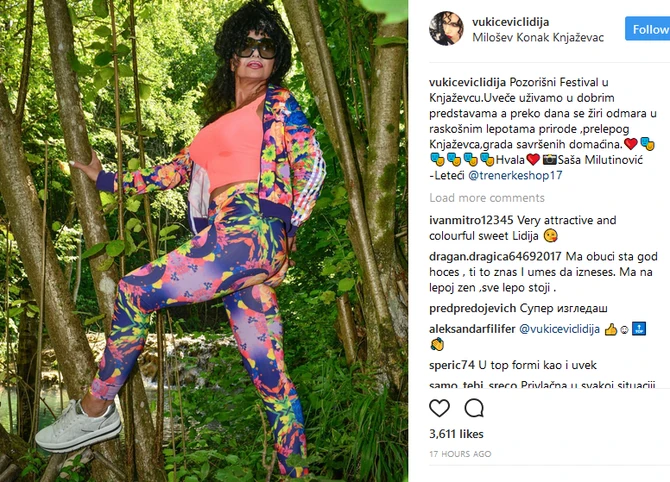Like the post with the heart icon
The width and height of the screenshot is (670, 482).
439,408
